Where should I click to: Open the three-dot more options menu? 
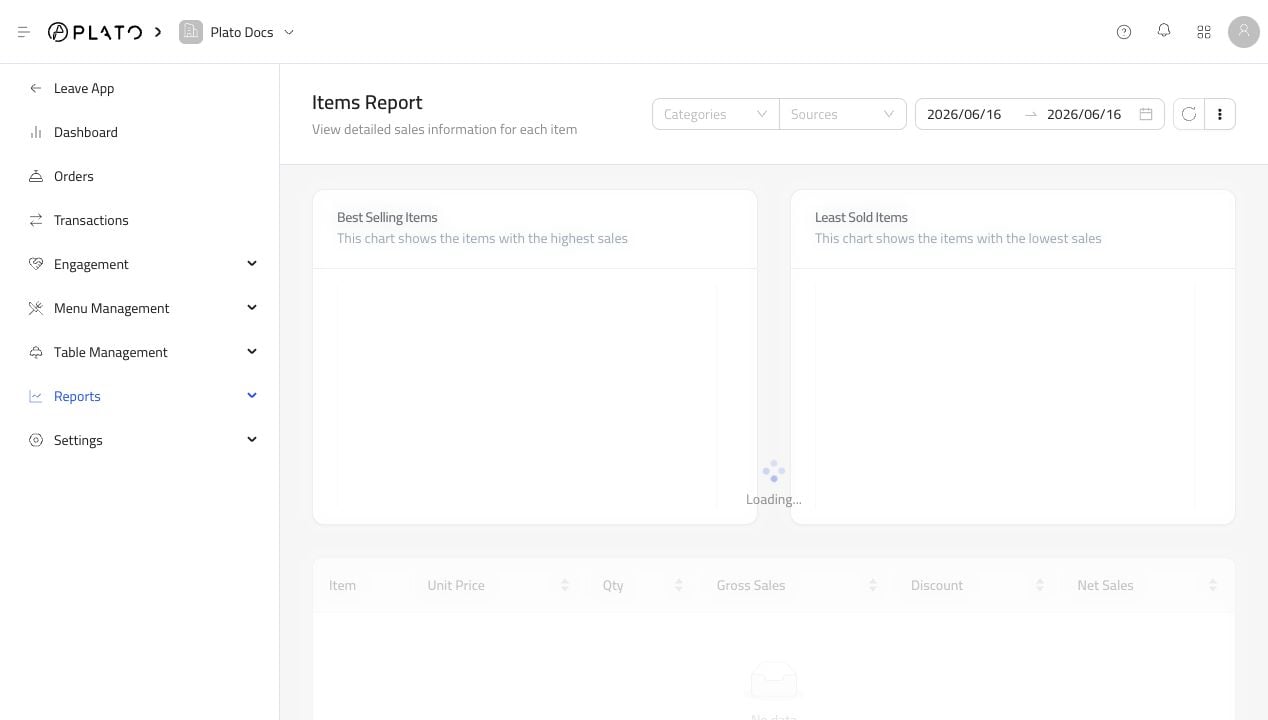(1220, 114)
